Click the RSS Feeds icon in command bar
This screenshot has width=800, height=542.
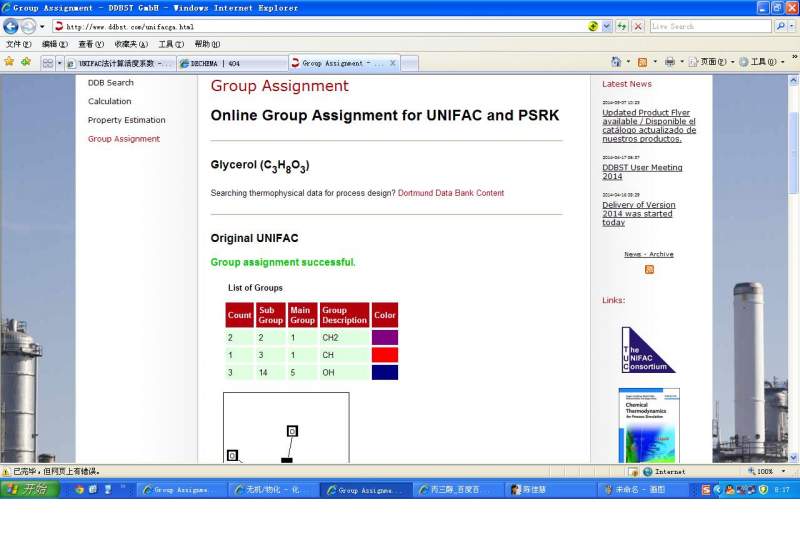click(642, 62)
